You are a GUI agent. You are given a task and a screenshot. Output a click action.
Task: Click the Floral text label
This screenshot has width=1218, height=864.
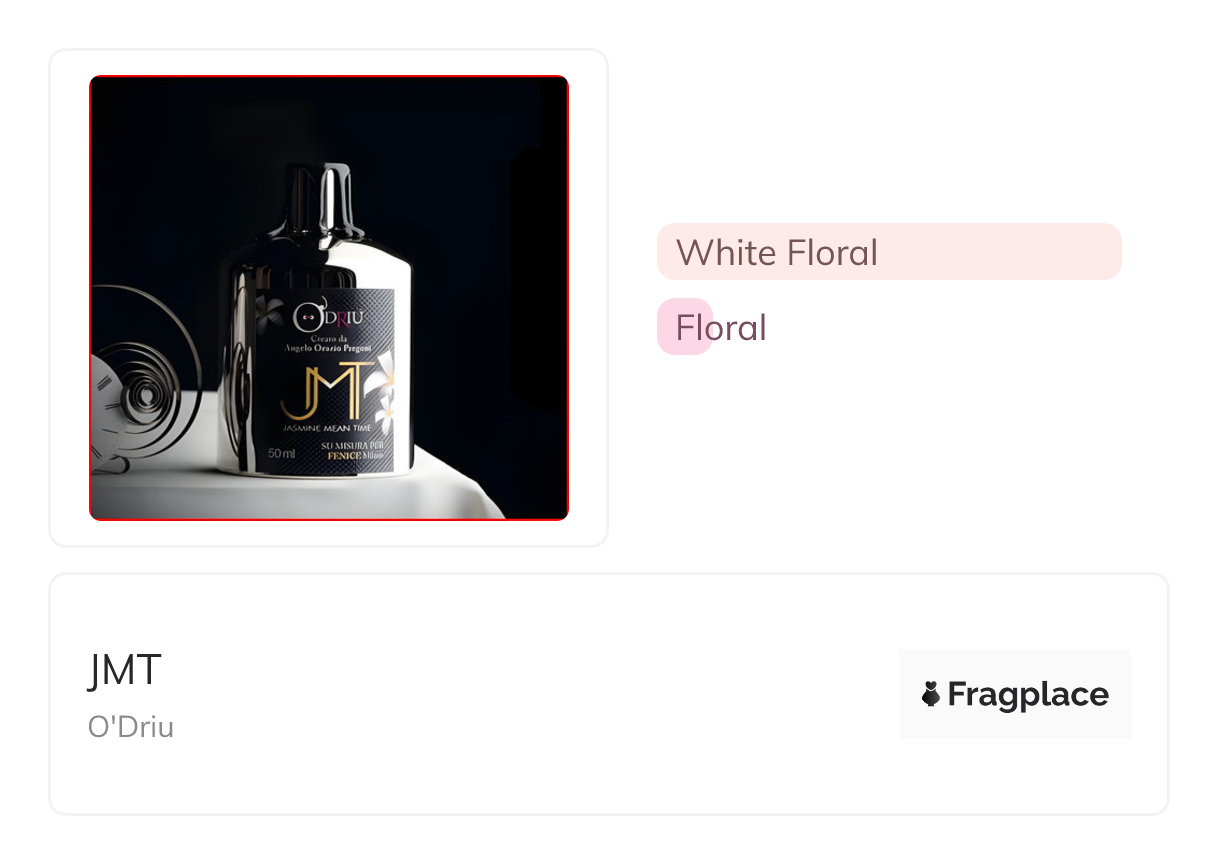(721, 327)
